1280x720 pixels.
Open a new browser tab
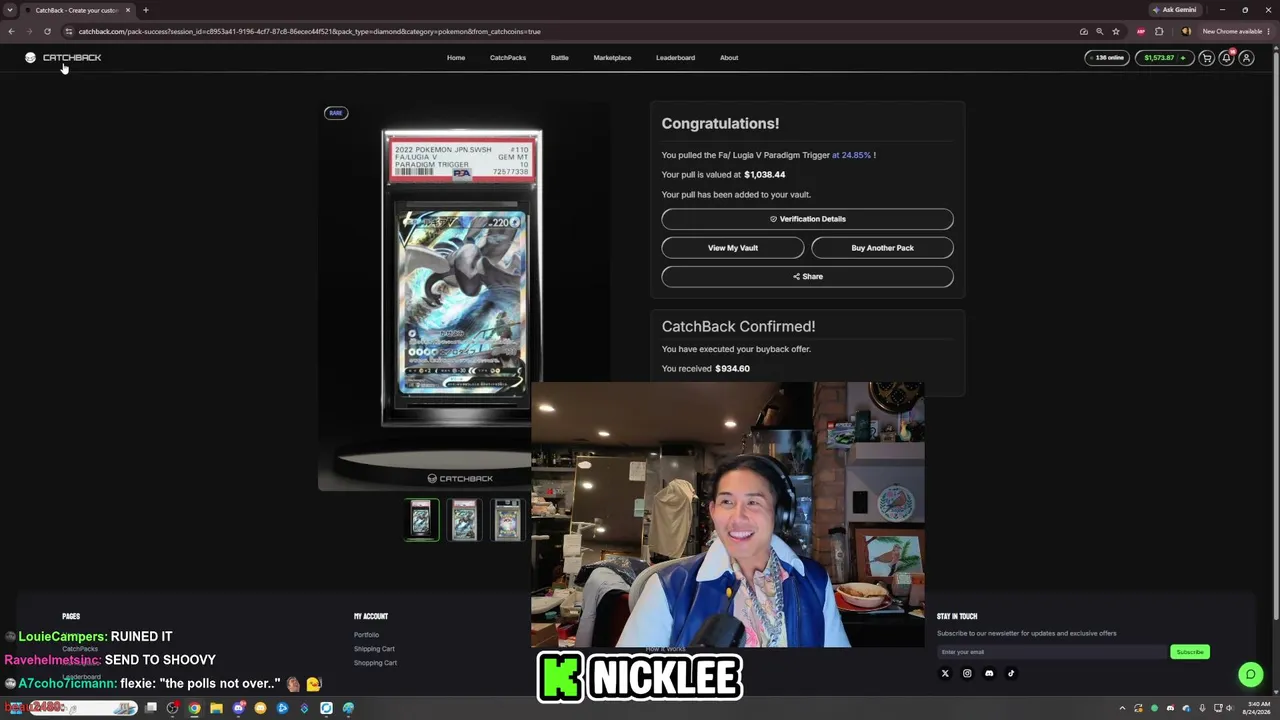[146, 10]
